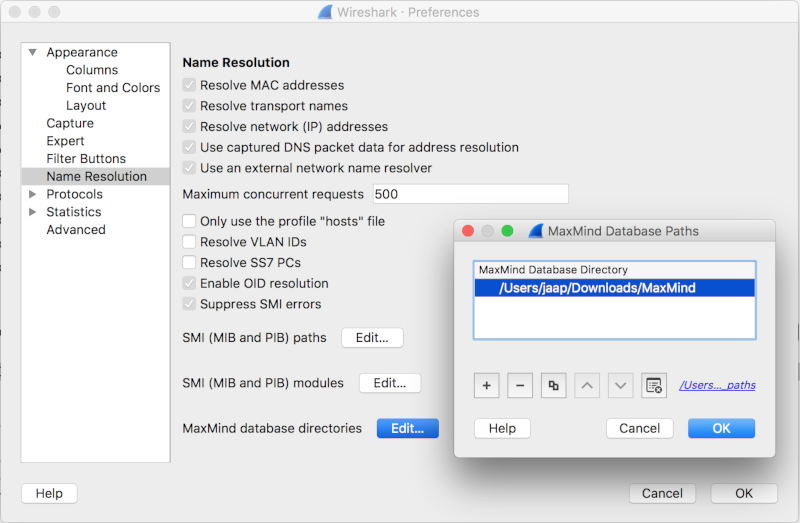Image resolution: width=800 pixels, height=523 pixels.
Task: Enable Resolve VLAN IDs
Action: pos(189,242)
